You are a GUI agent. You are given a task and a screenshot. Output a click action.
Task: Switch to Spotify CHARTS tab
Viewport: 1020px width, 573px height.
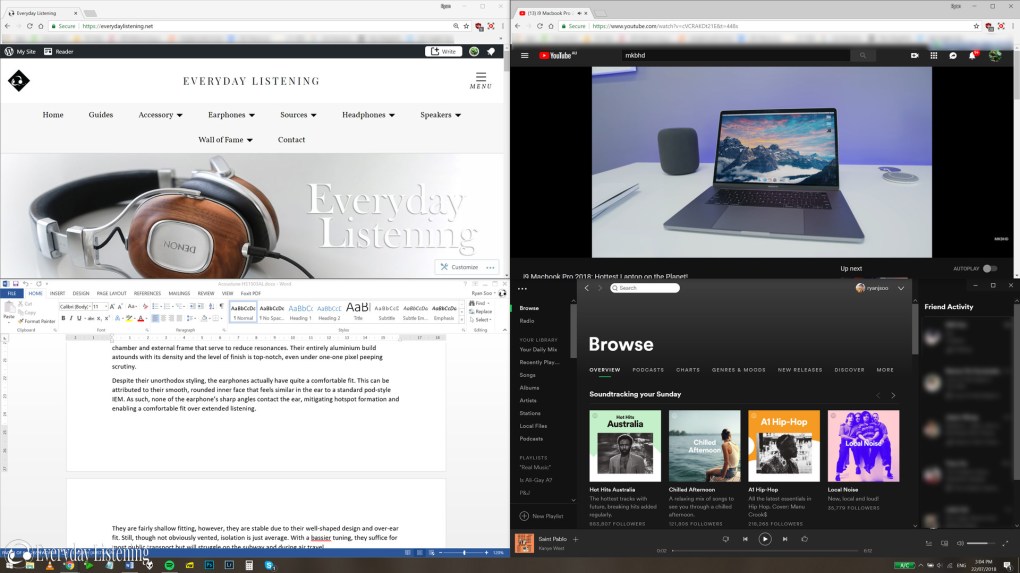click(688, 370)
